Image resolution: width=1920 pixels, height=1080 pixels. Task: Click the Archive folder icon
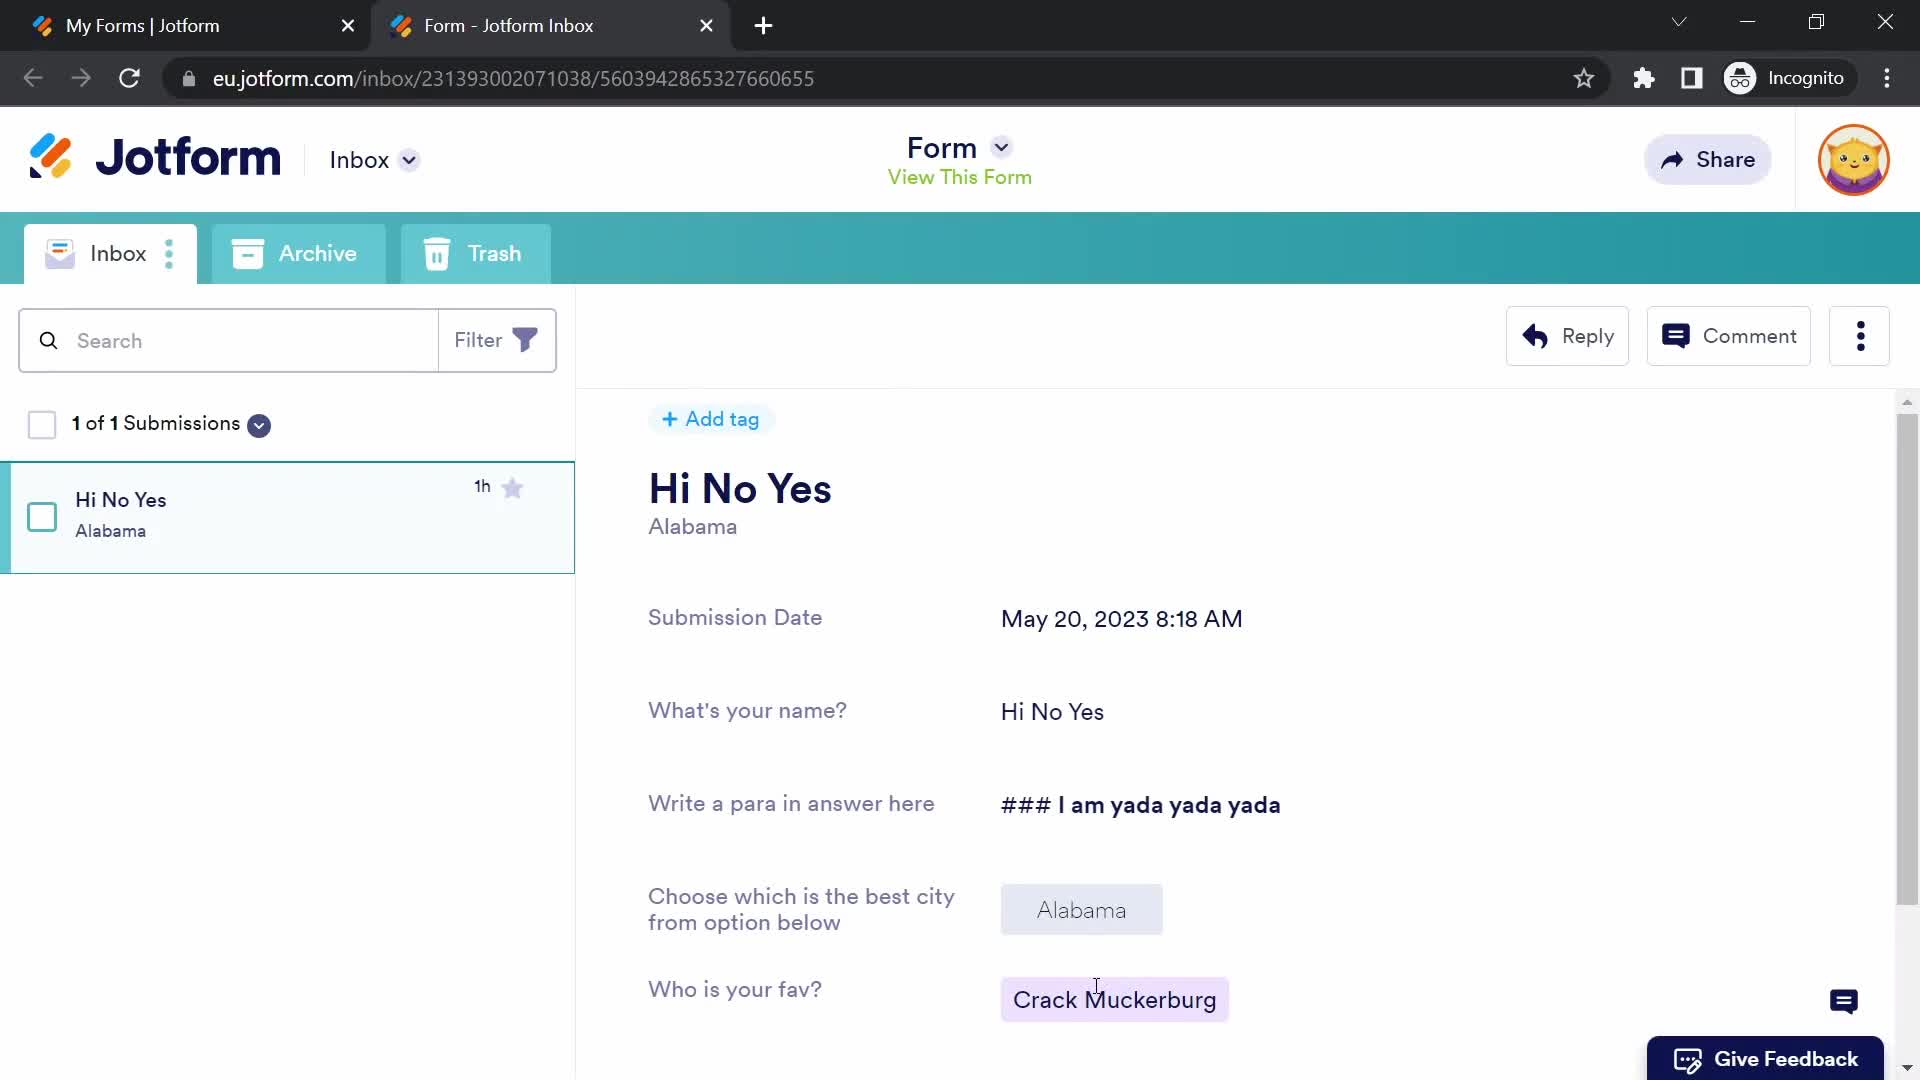tap(249, 253)
